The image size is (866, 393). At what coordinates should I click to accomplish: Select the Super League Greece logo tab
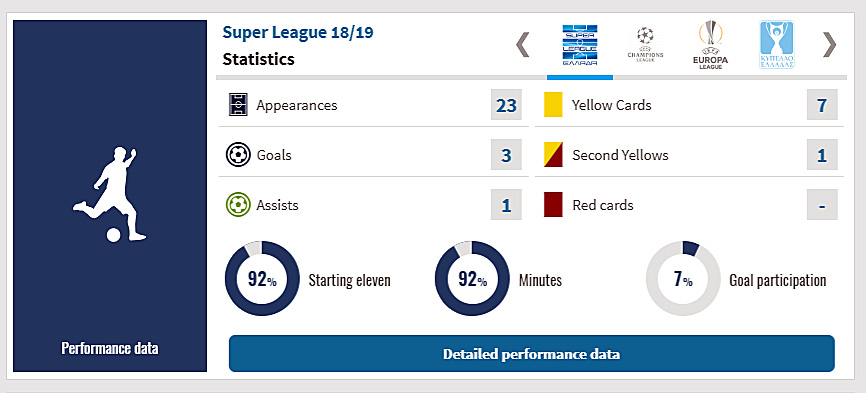(579, 45)
